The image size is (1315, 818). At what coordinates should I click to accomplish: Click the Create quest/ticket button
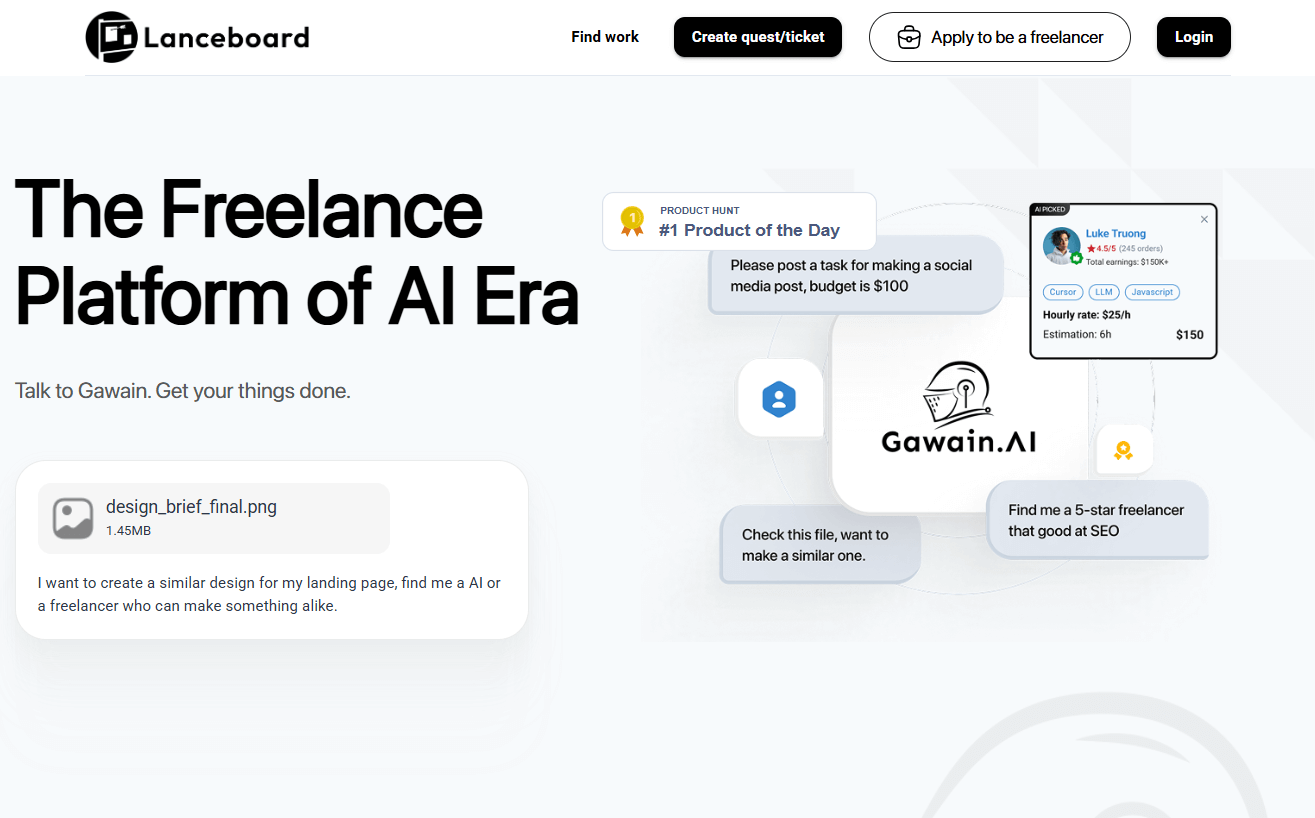(758, 37)
